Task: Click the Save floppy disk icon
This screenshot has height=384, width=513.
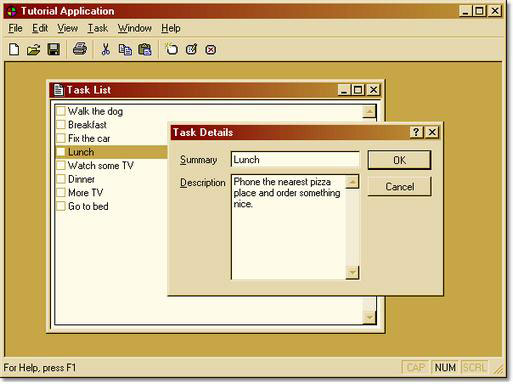Action: [54, 49]
